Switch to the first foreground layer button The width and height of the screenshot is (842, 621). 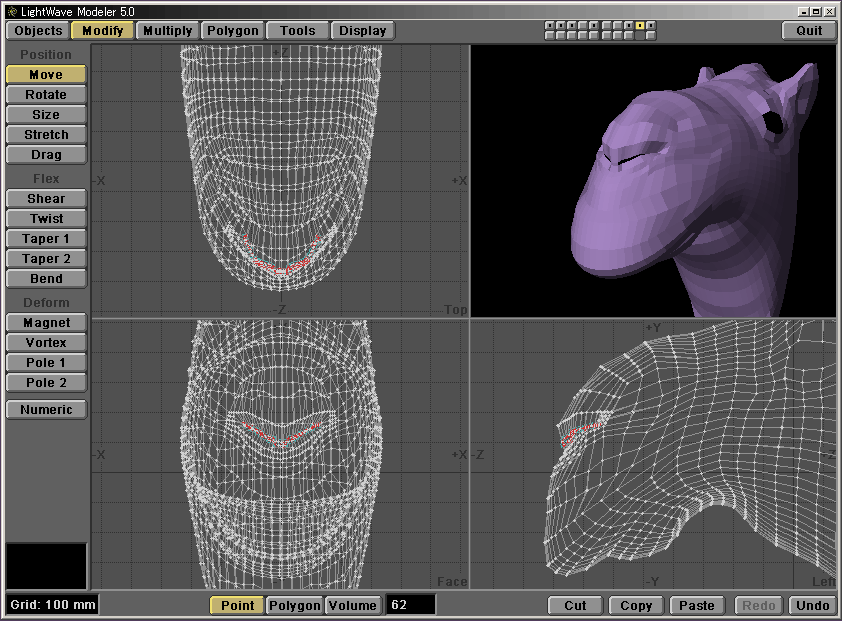[550, 25]
